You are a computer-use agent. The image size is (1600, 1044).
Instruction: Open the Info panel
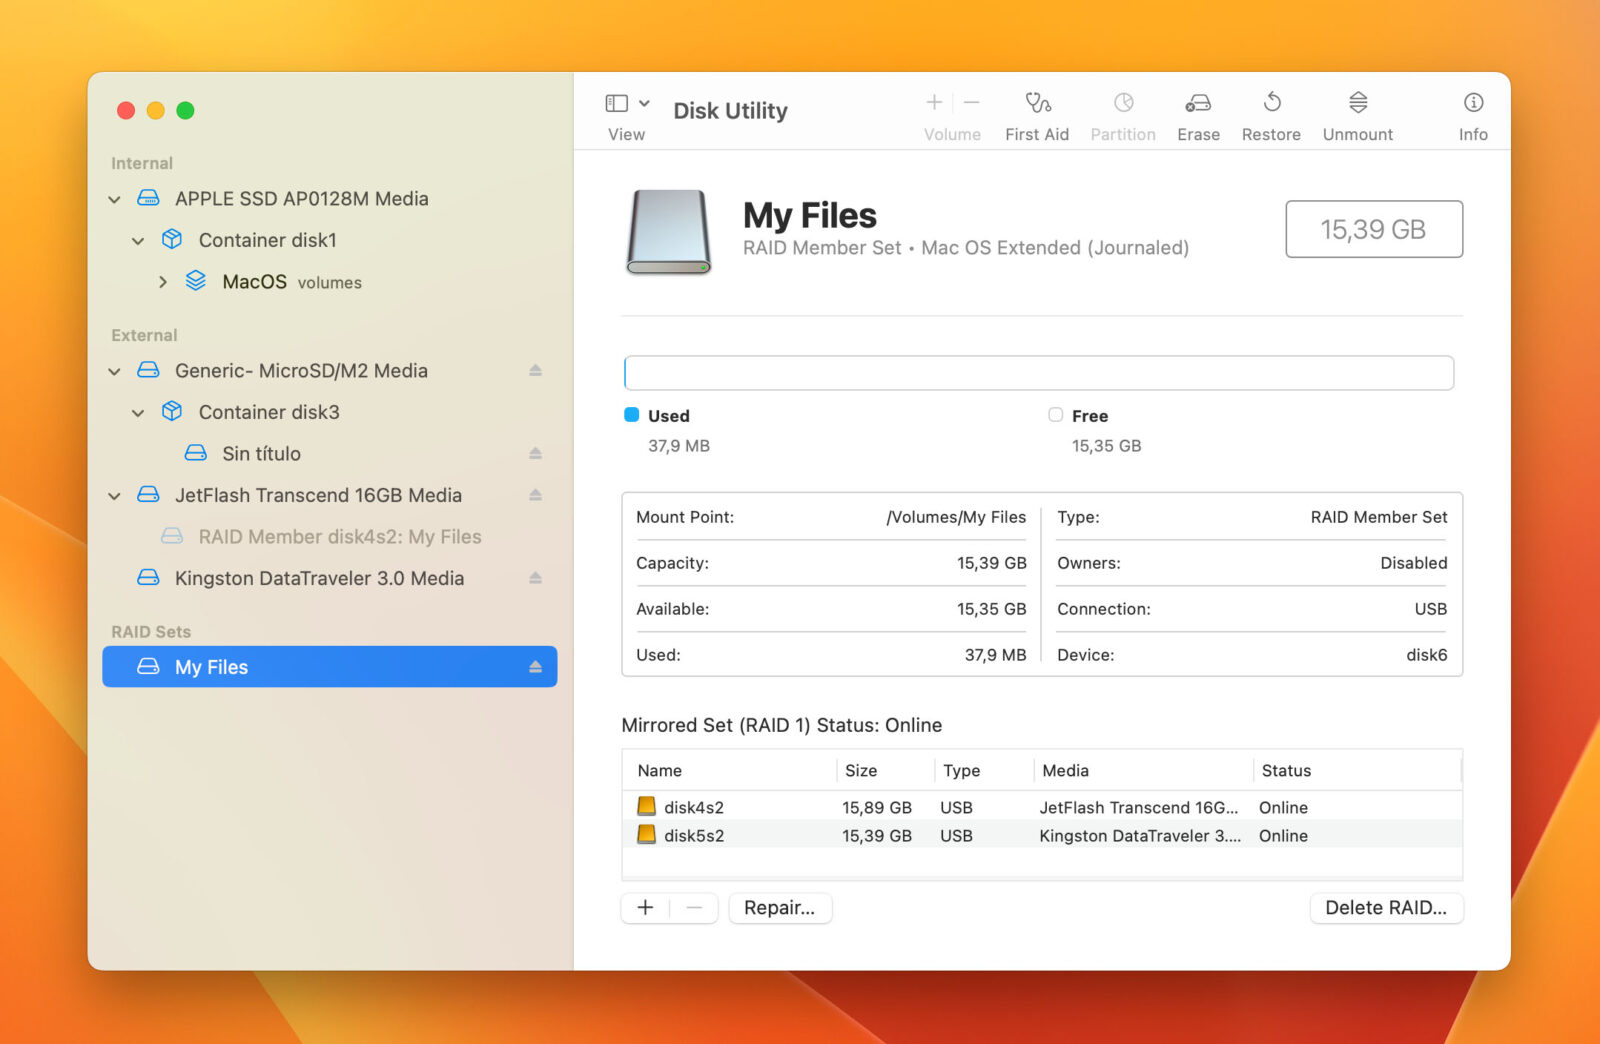(1473, 112)
